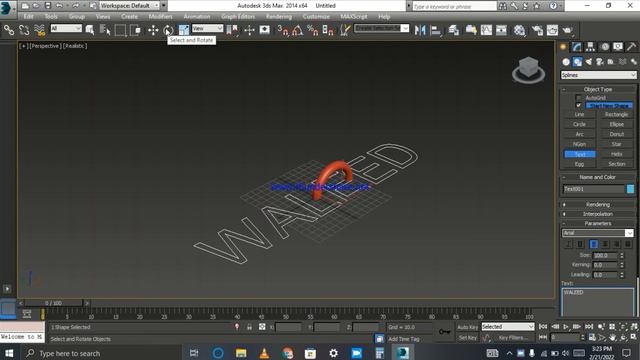
Task: Select the Select and Link tool
Action: coord(9,30)
